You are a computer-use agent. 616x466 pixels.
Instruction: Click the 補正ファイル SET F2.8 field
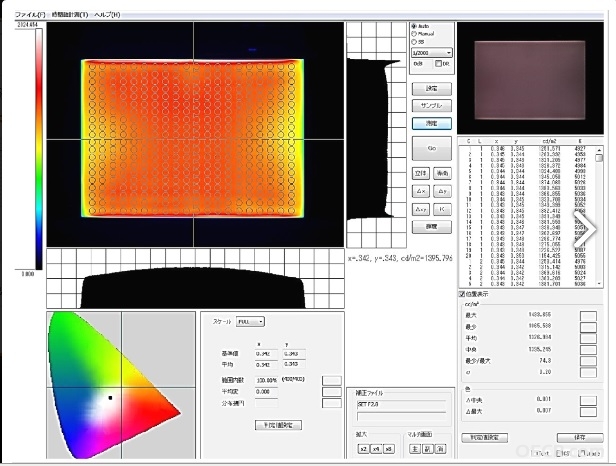point(401,405)
